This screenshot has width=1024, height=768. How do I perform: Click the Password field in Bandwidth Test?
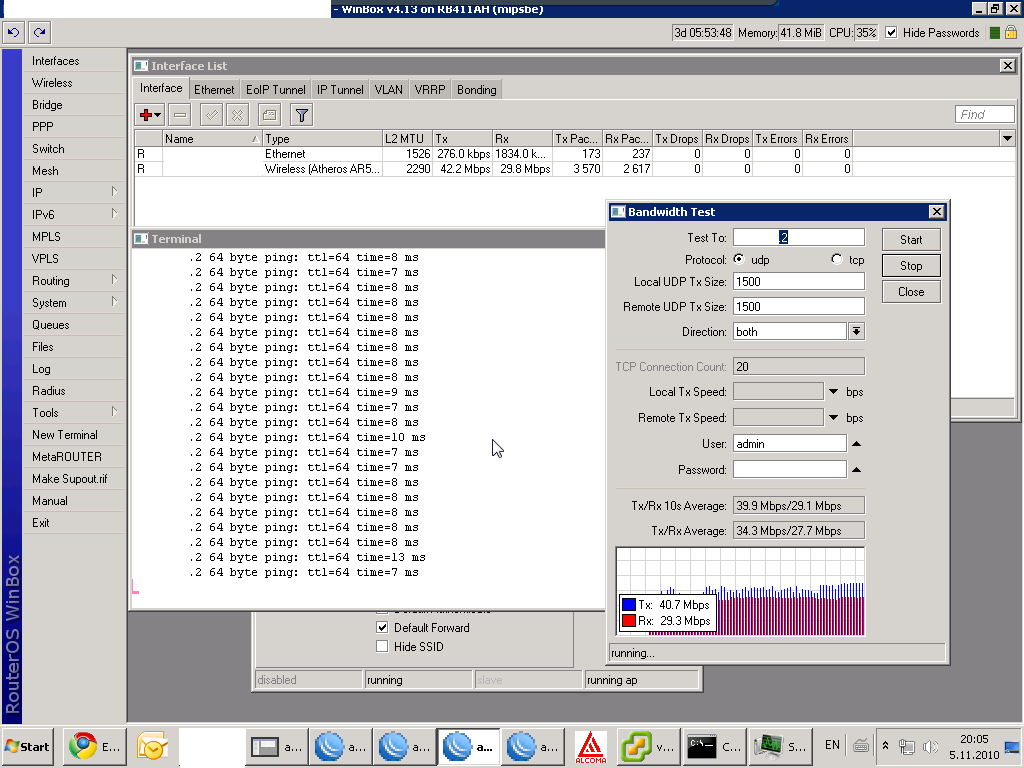790,469
